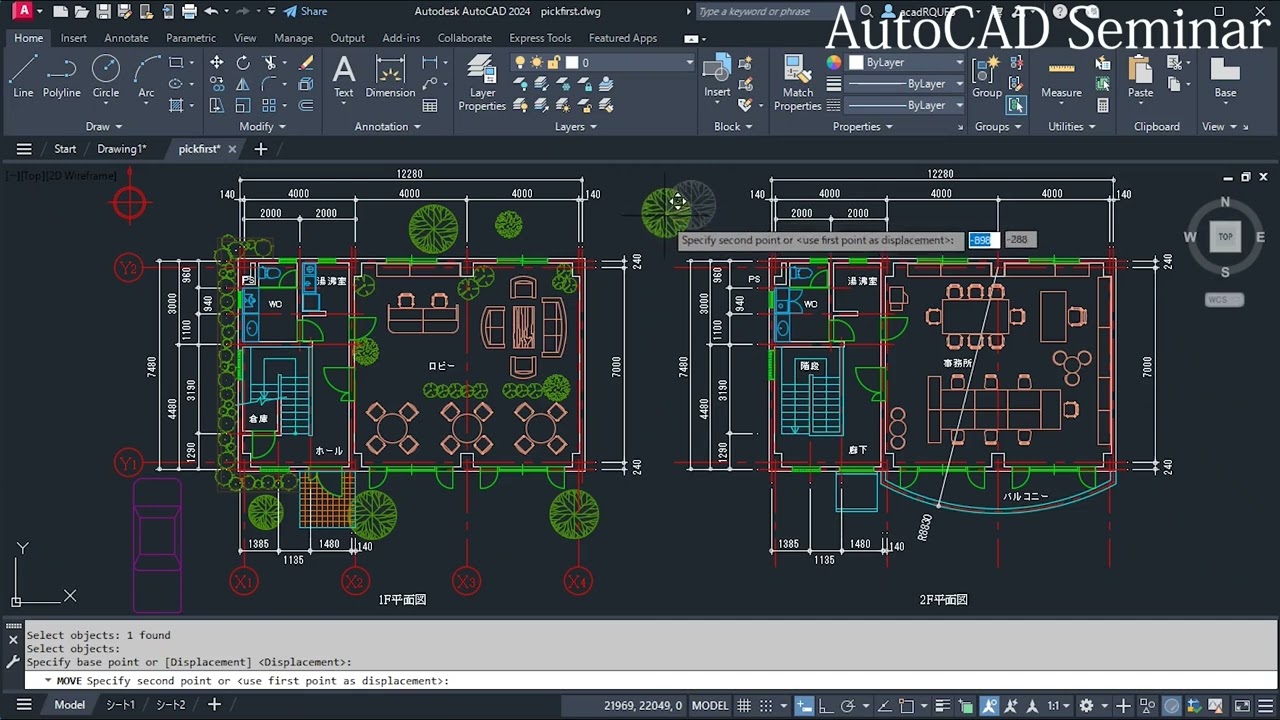Expand the Modify panel dropdown

(262, 127)
